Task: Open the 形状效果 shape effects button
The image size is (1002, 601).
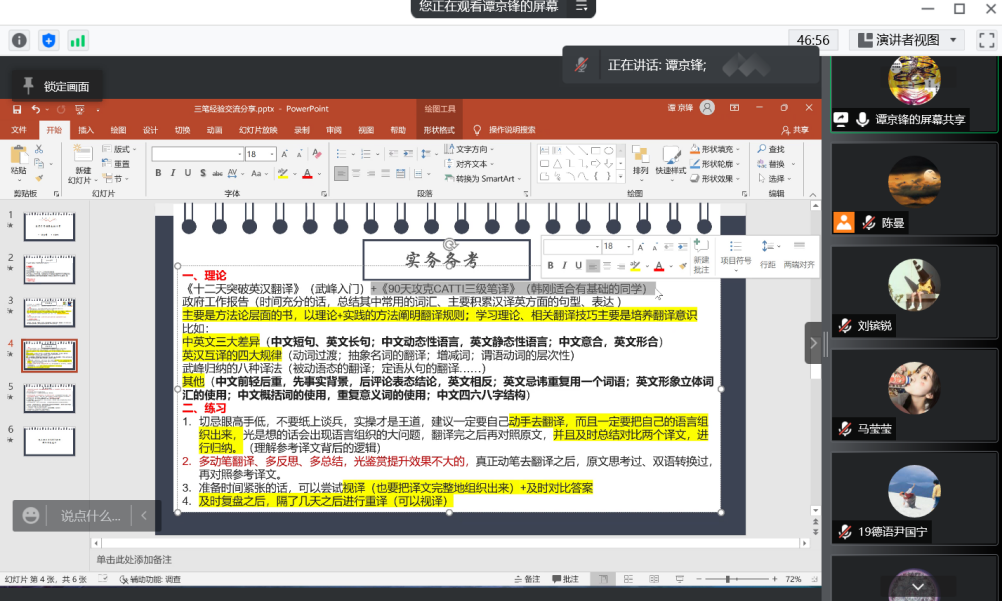Action: point(715,178)
